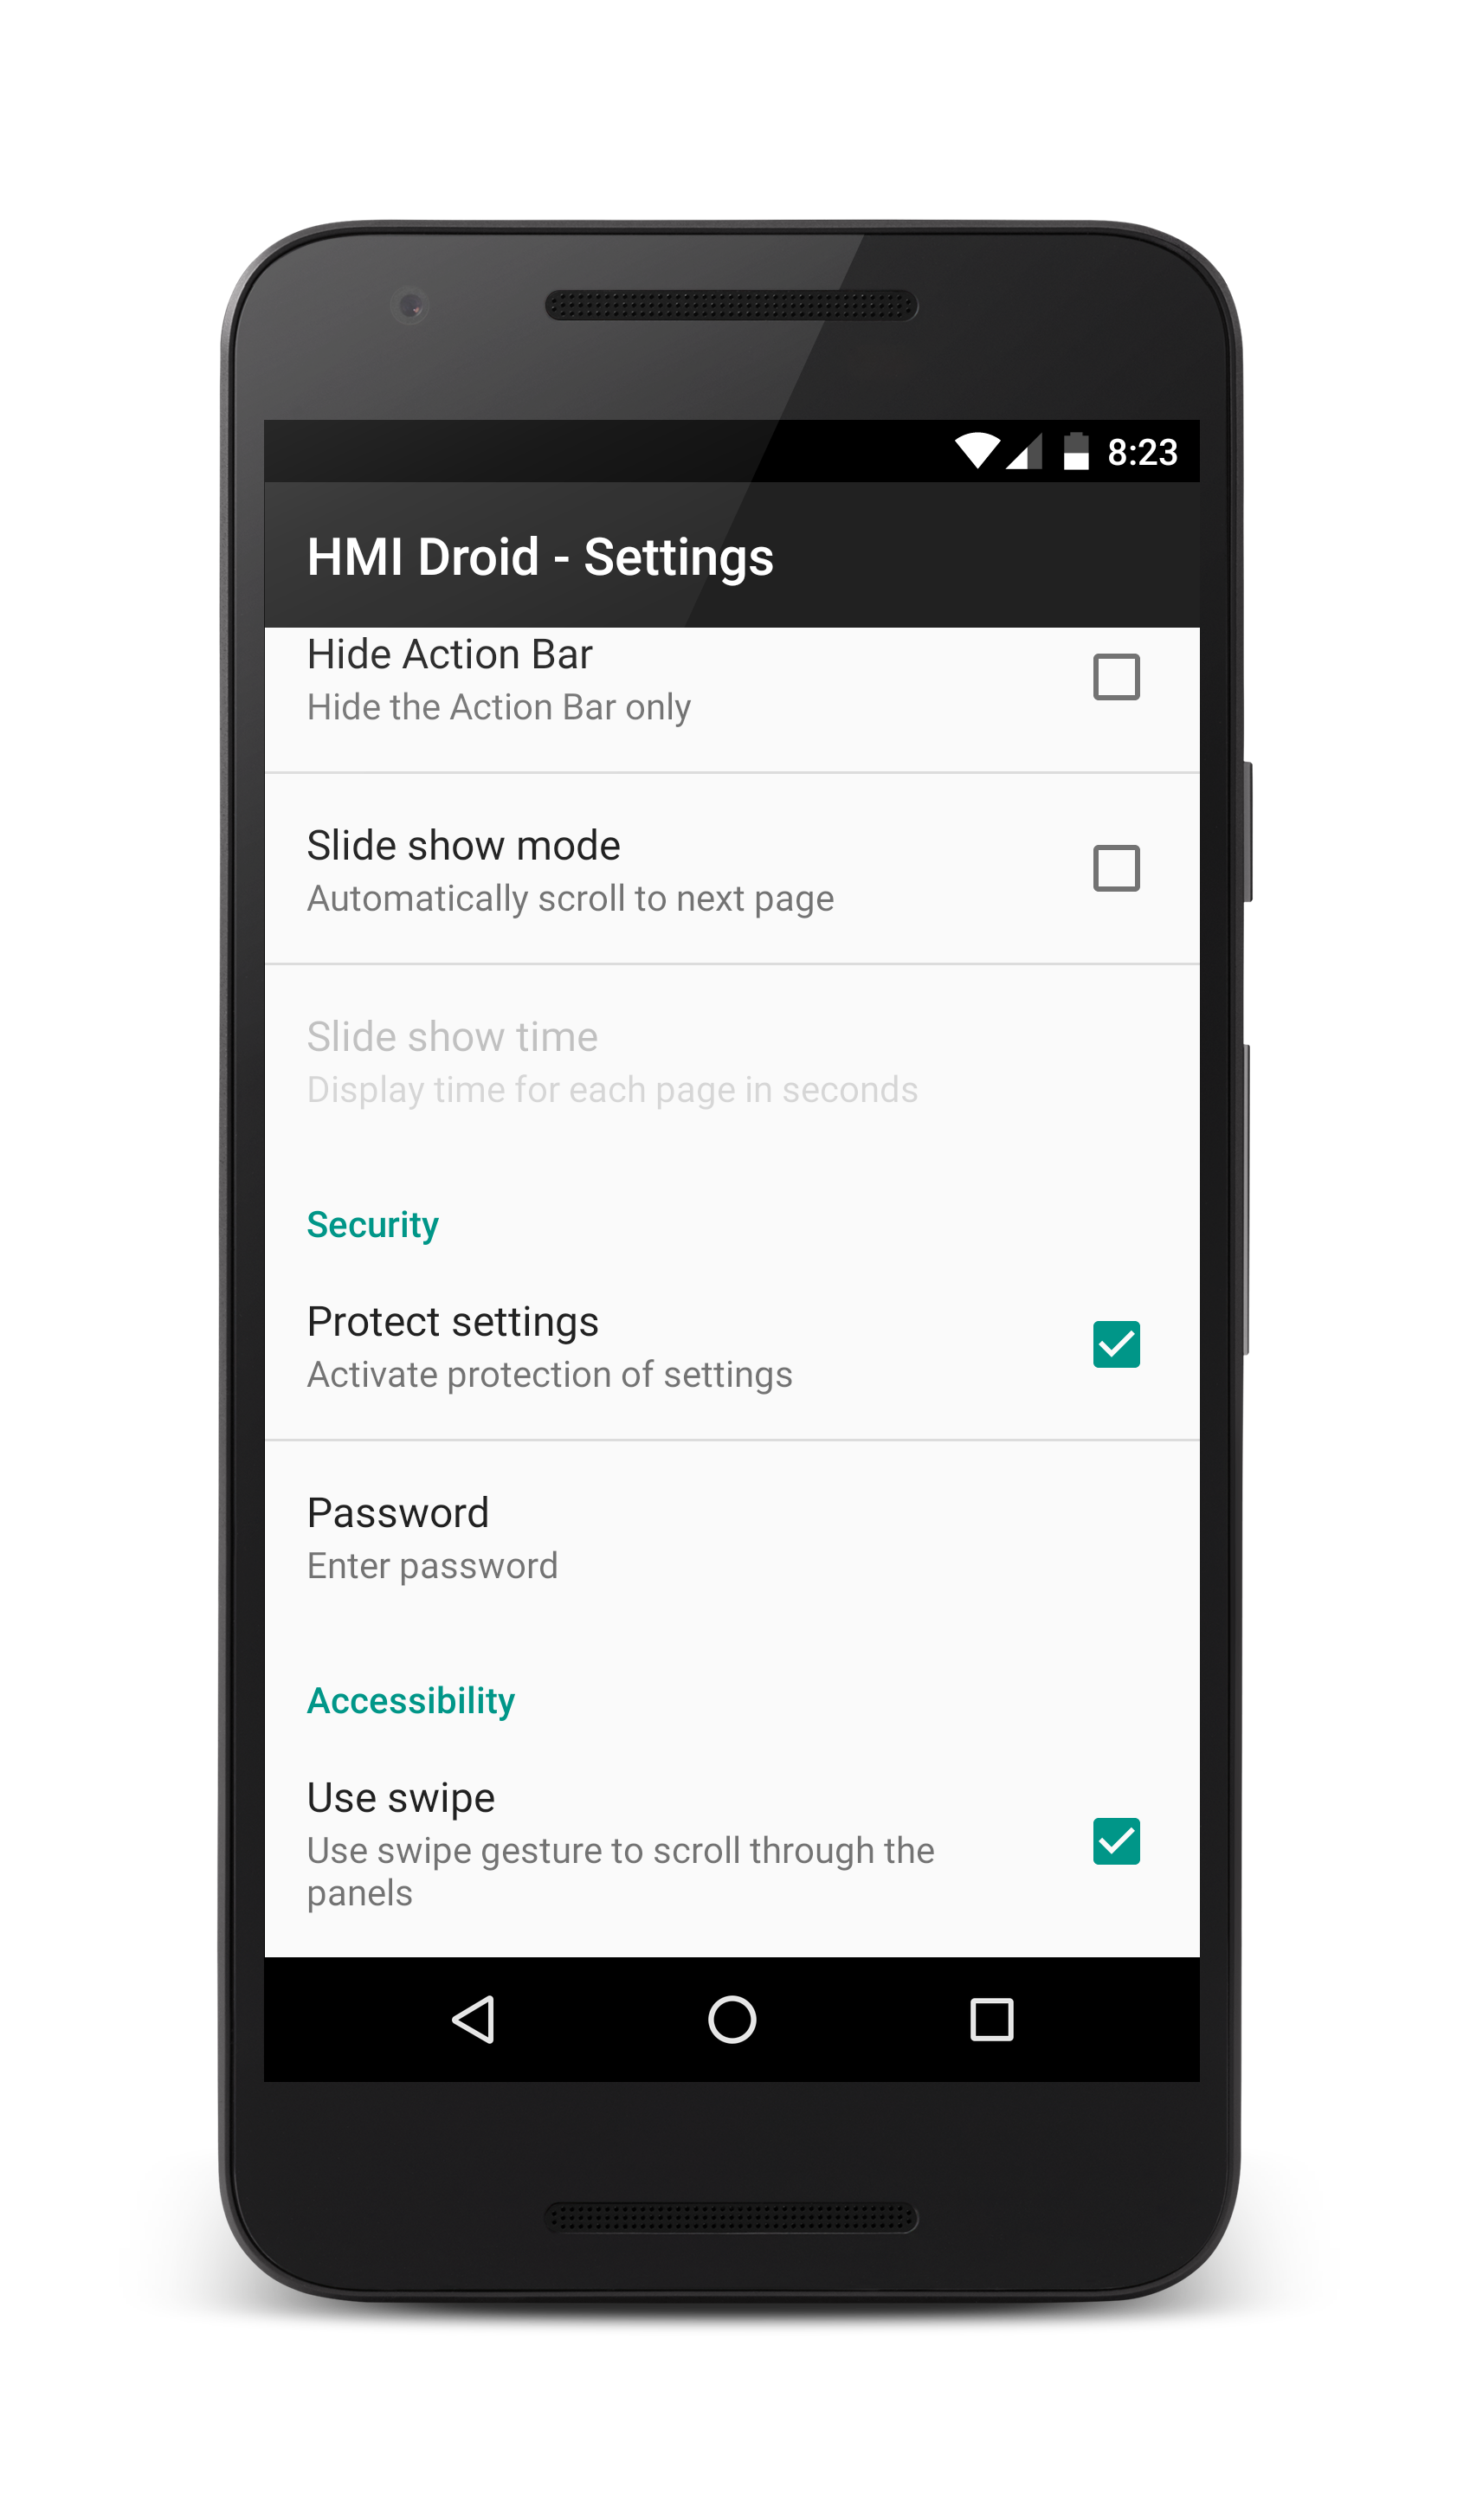Tap the HMI Droid - Settings title
Viewport: 1470px width, 2520px height.
coord(540,558)
